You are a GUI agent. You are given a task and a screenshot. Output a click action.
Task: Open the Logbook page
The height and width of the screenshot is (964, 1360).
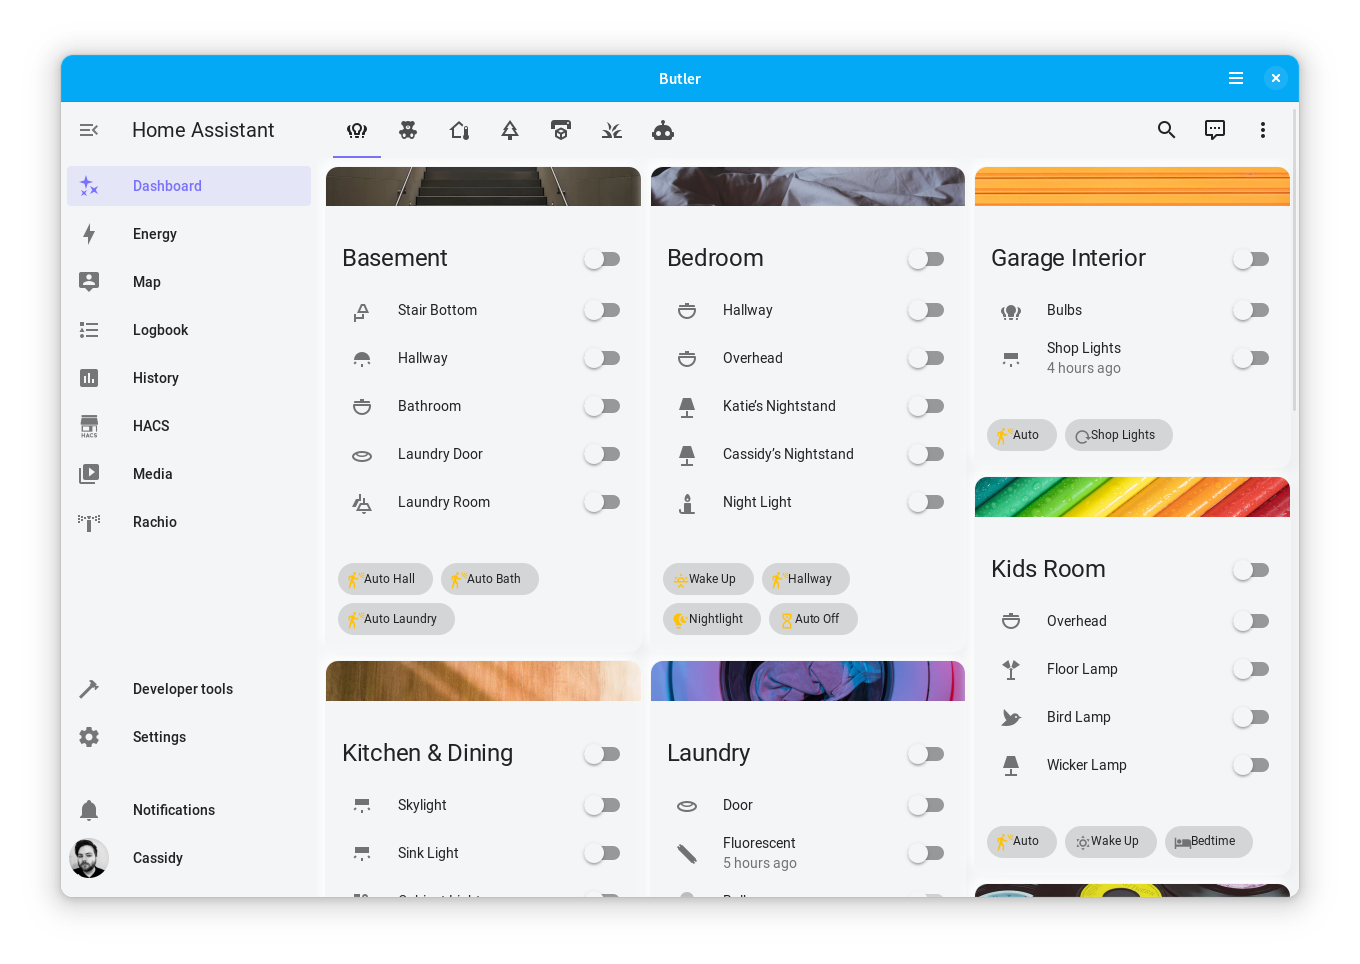[189, 330]
